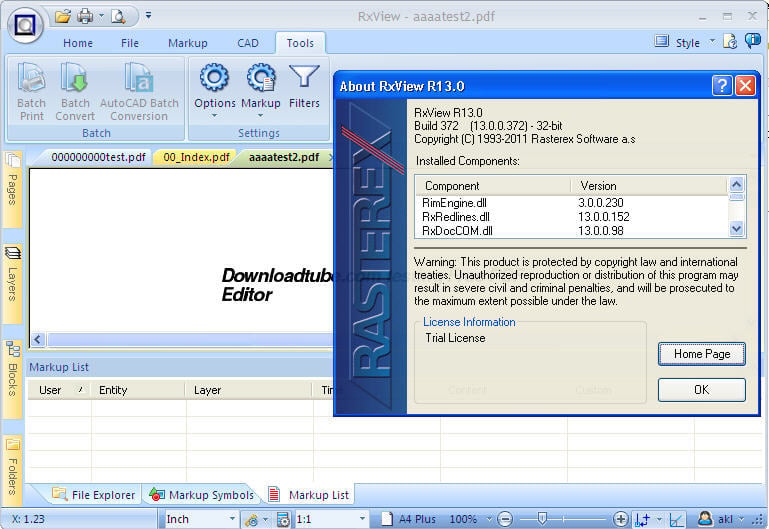Select the Markup List bottom tab
769x529 pixels.
pos(310,495)
